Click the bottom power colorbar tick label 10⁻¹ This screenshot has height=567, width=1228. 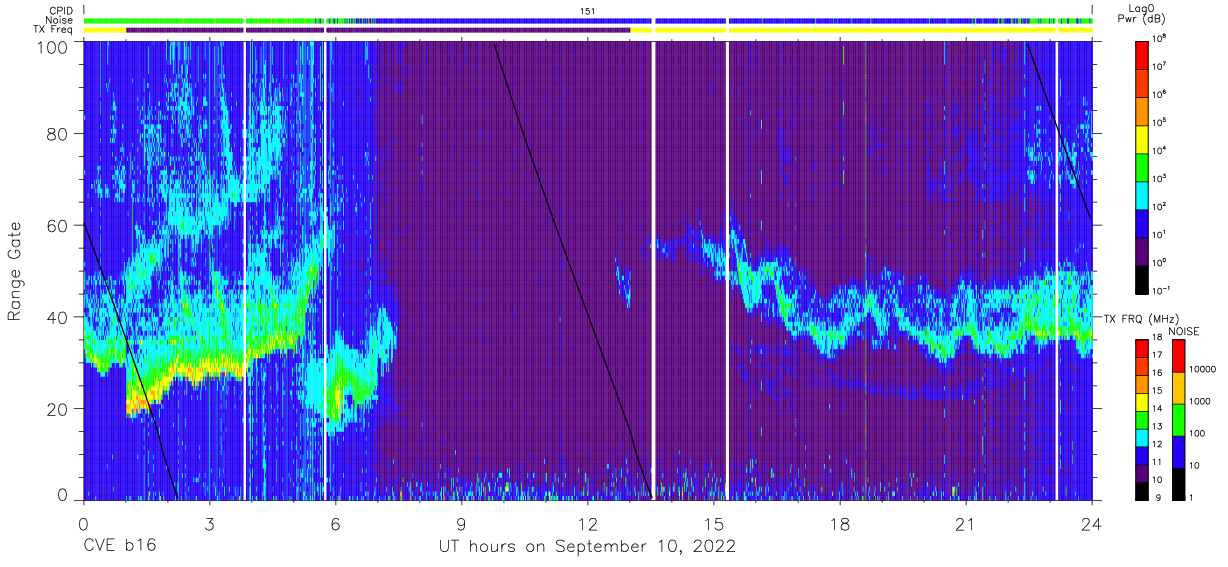click(1161, 290)
